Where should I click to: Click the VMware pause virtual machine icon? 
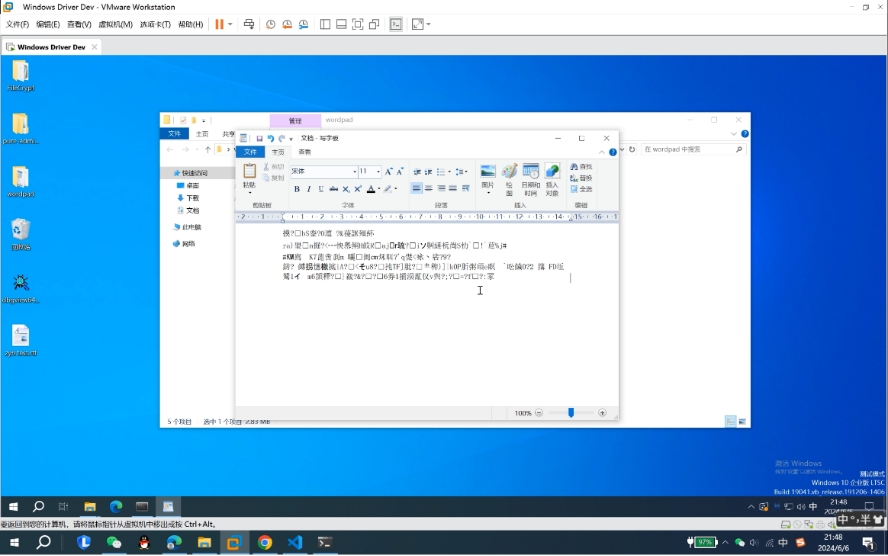tap(219, 24)
